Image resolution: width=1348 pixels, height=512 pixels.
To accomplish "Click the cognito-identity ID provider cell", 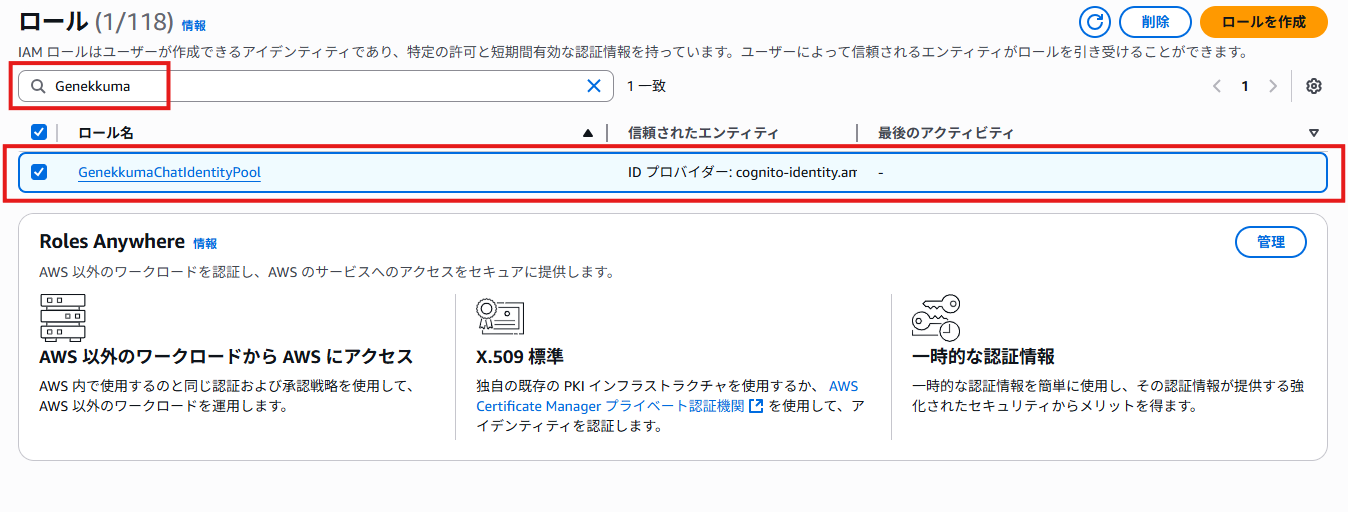I will 742,172.
